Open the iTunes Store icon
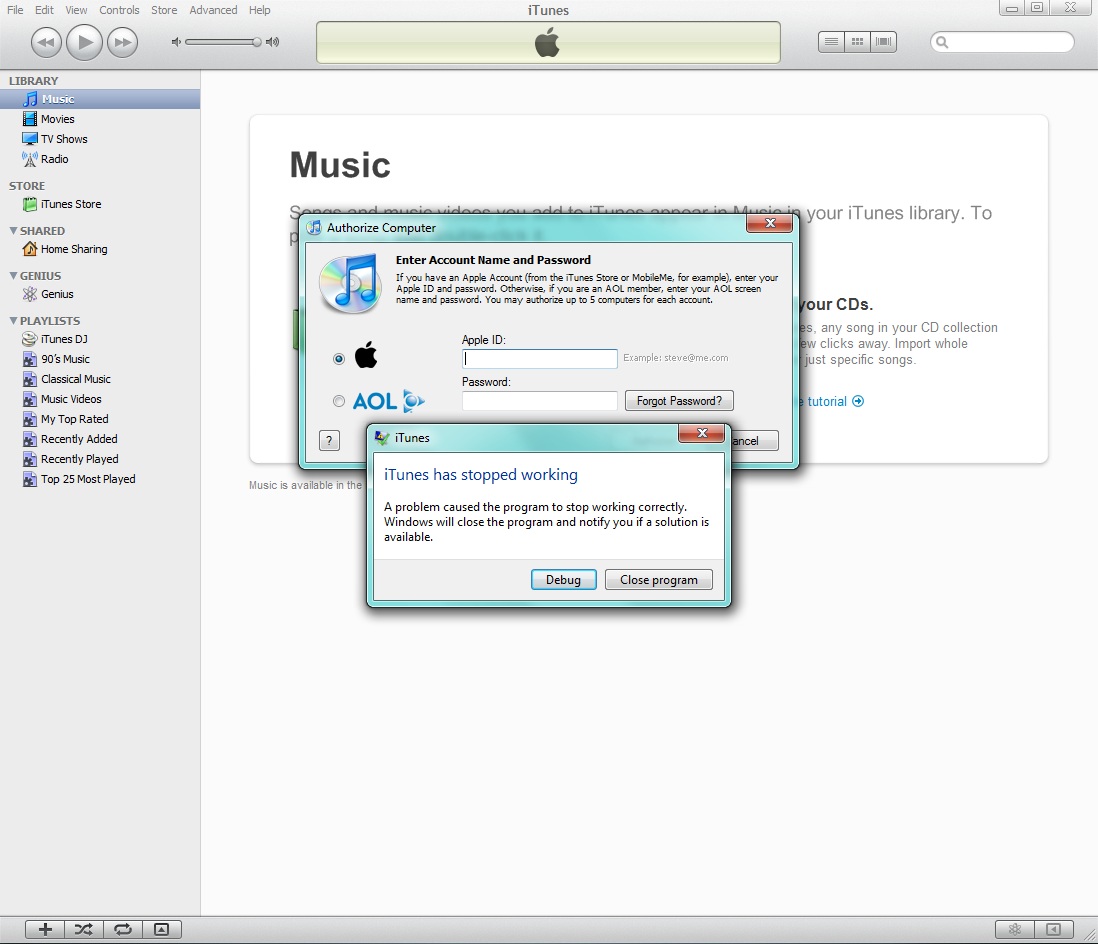The height and width of the screenshot is (944, 1098). click(29, 204)
